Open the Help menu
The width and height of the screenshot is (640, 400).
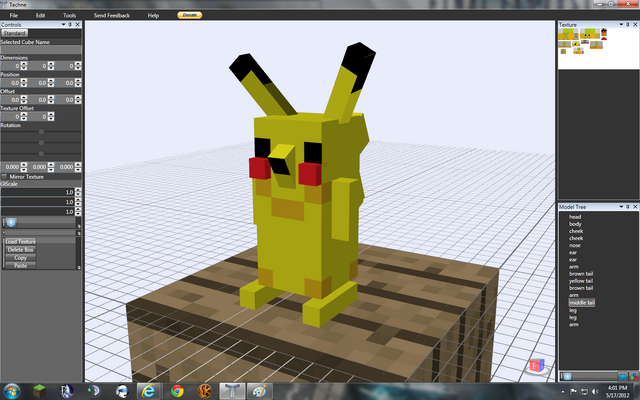click(x=153, y=15)
